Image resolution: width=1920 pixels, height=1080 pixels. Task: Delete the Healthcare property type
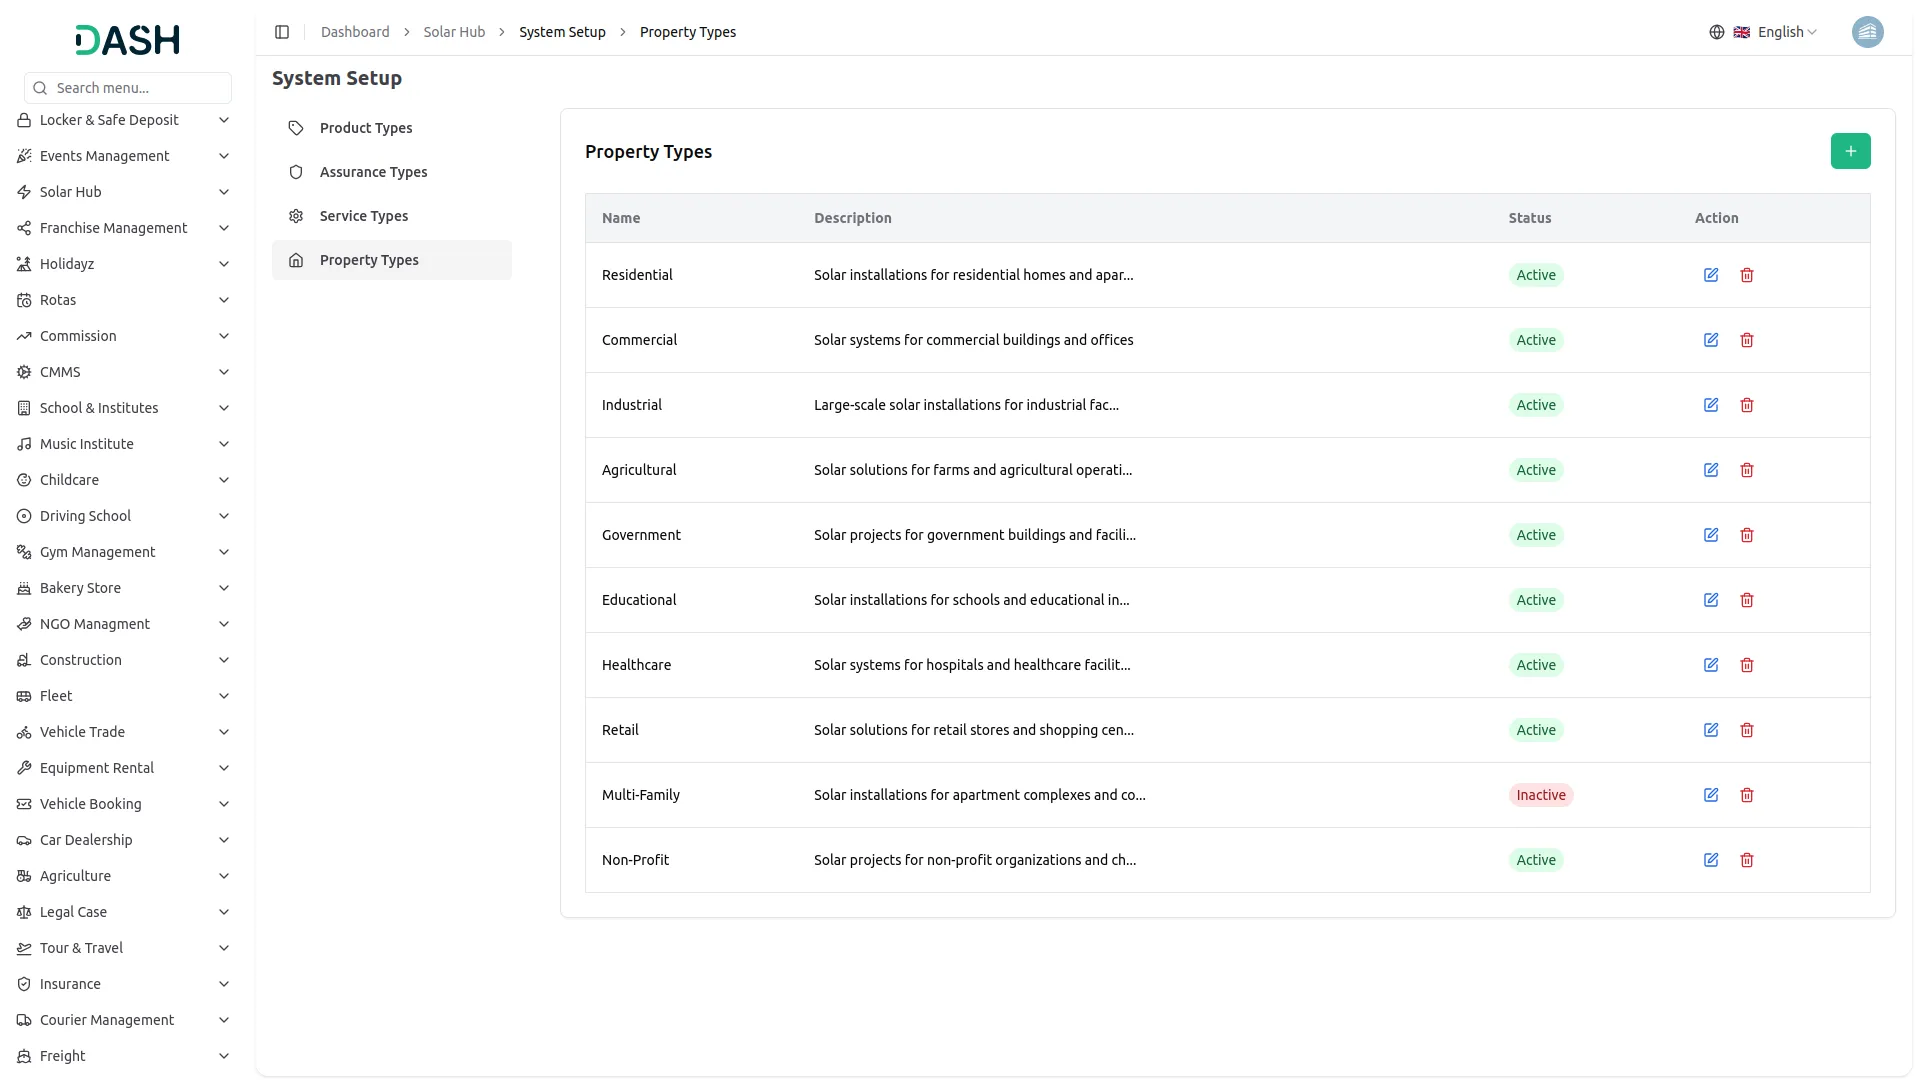point(1747,665)
